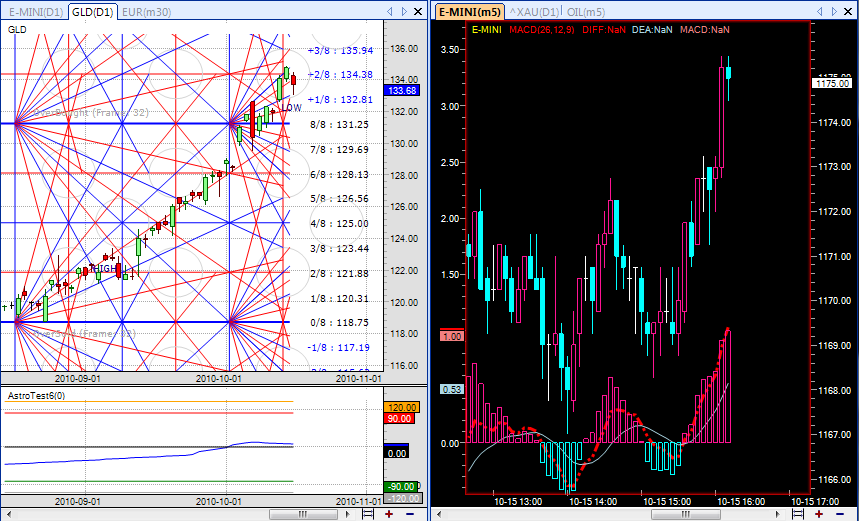Click the black 0.00 level tag
859x521 pixels.
397,453
